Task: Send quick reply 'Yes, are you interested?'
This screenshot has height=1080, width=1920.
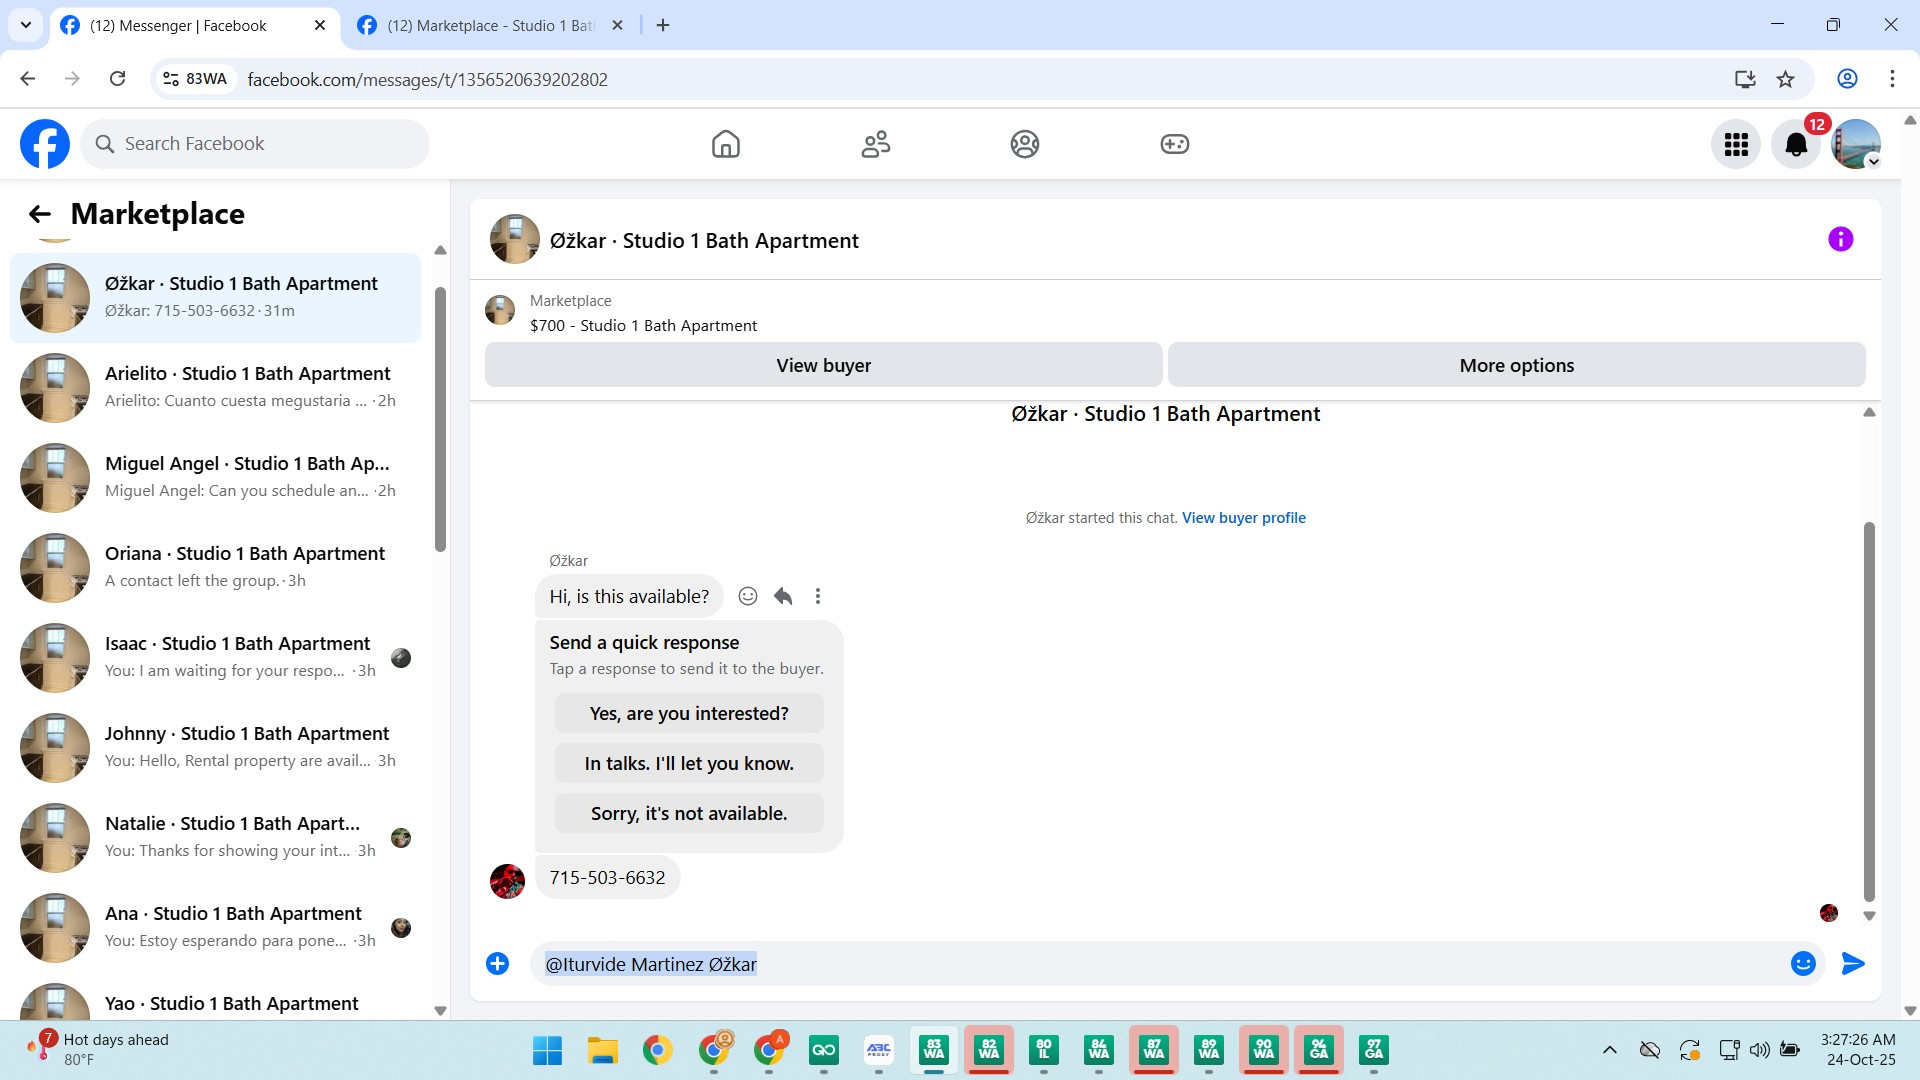Action: [689, 713]
